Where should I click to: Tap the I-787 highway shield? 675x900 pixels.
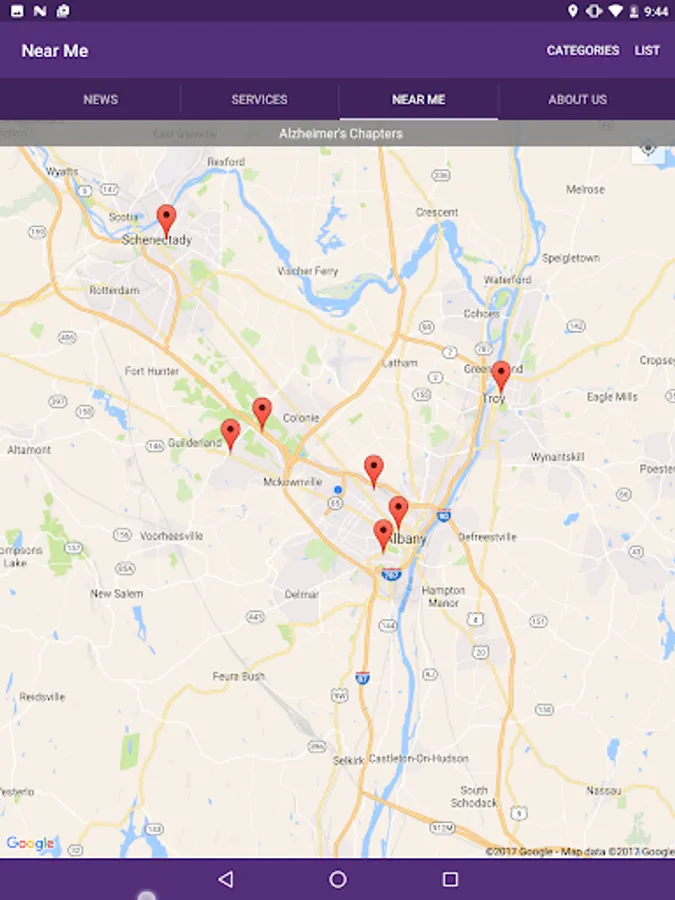point(391,574)
